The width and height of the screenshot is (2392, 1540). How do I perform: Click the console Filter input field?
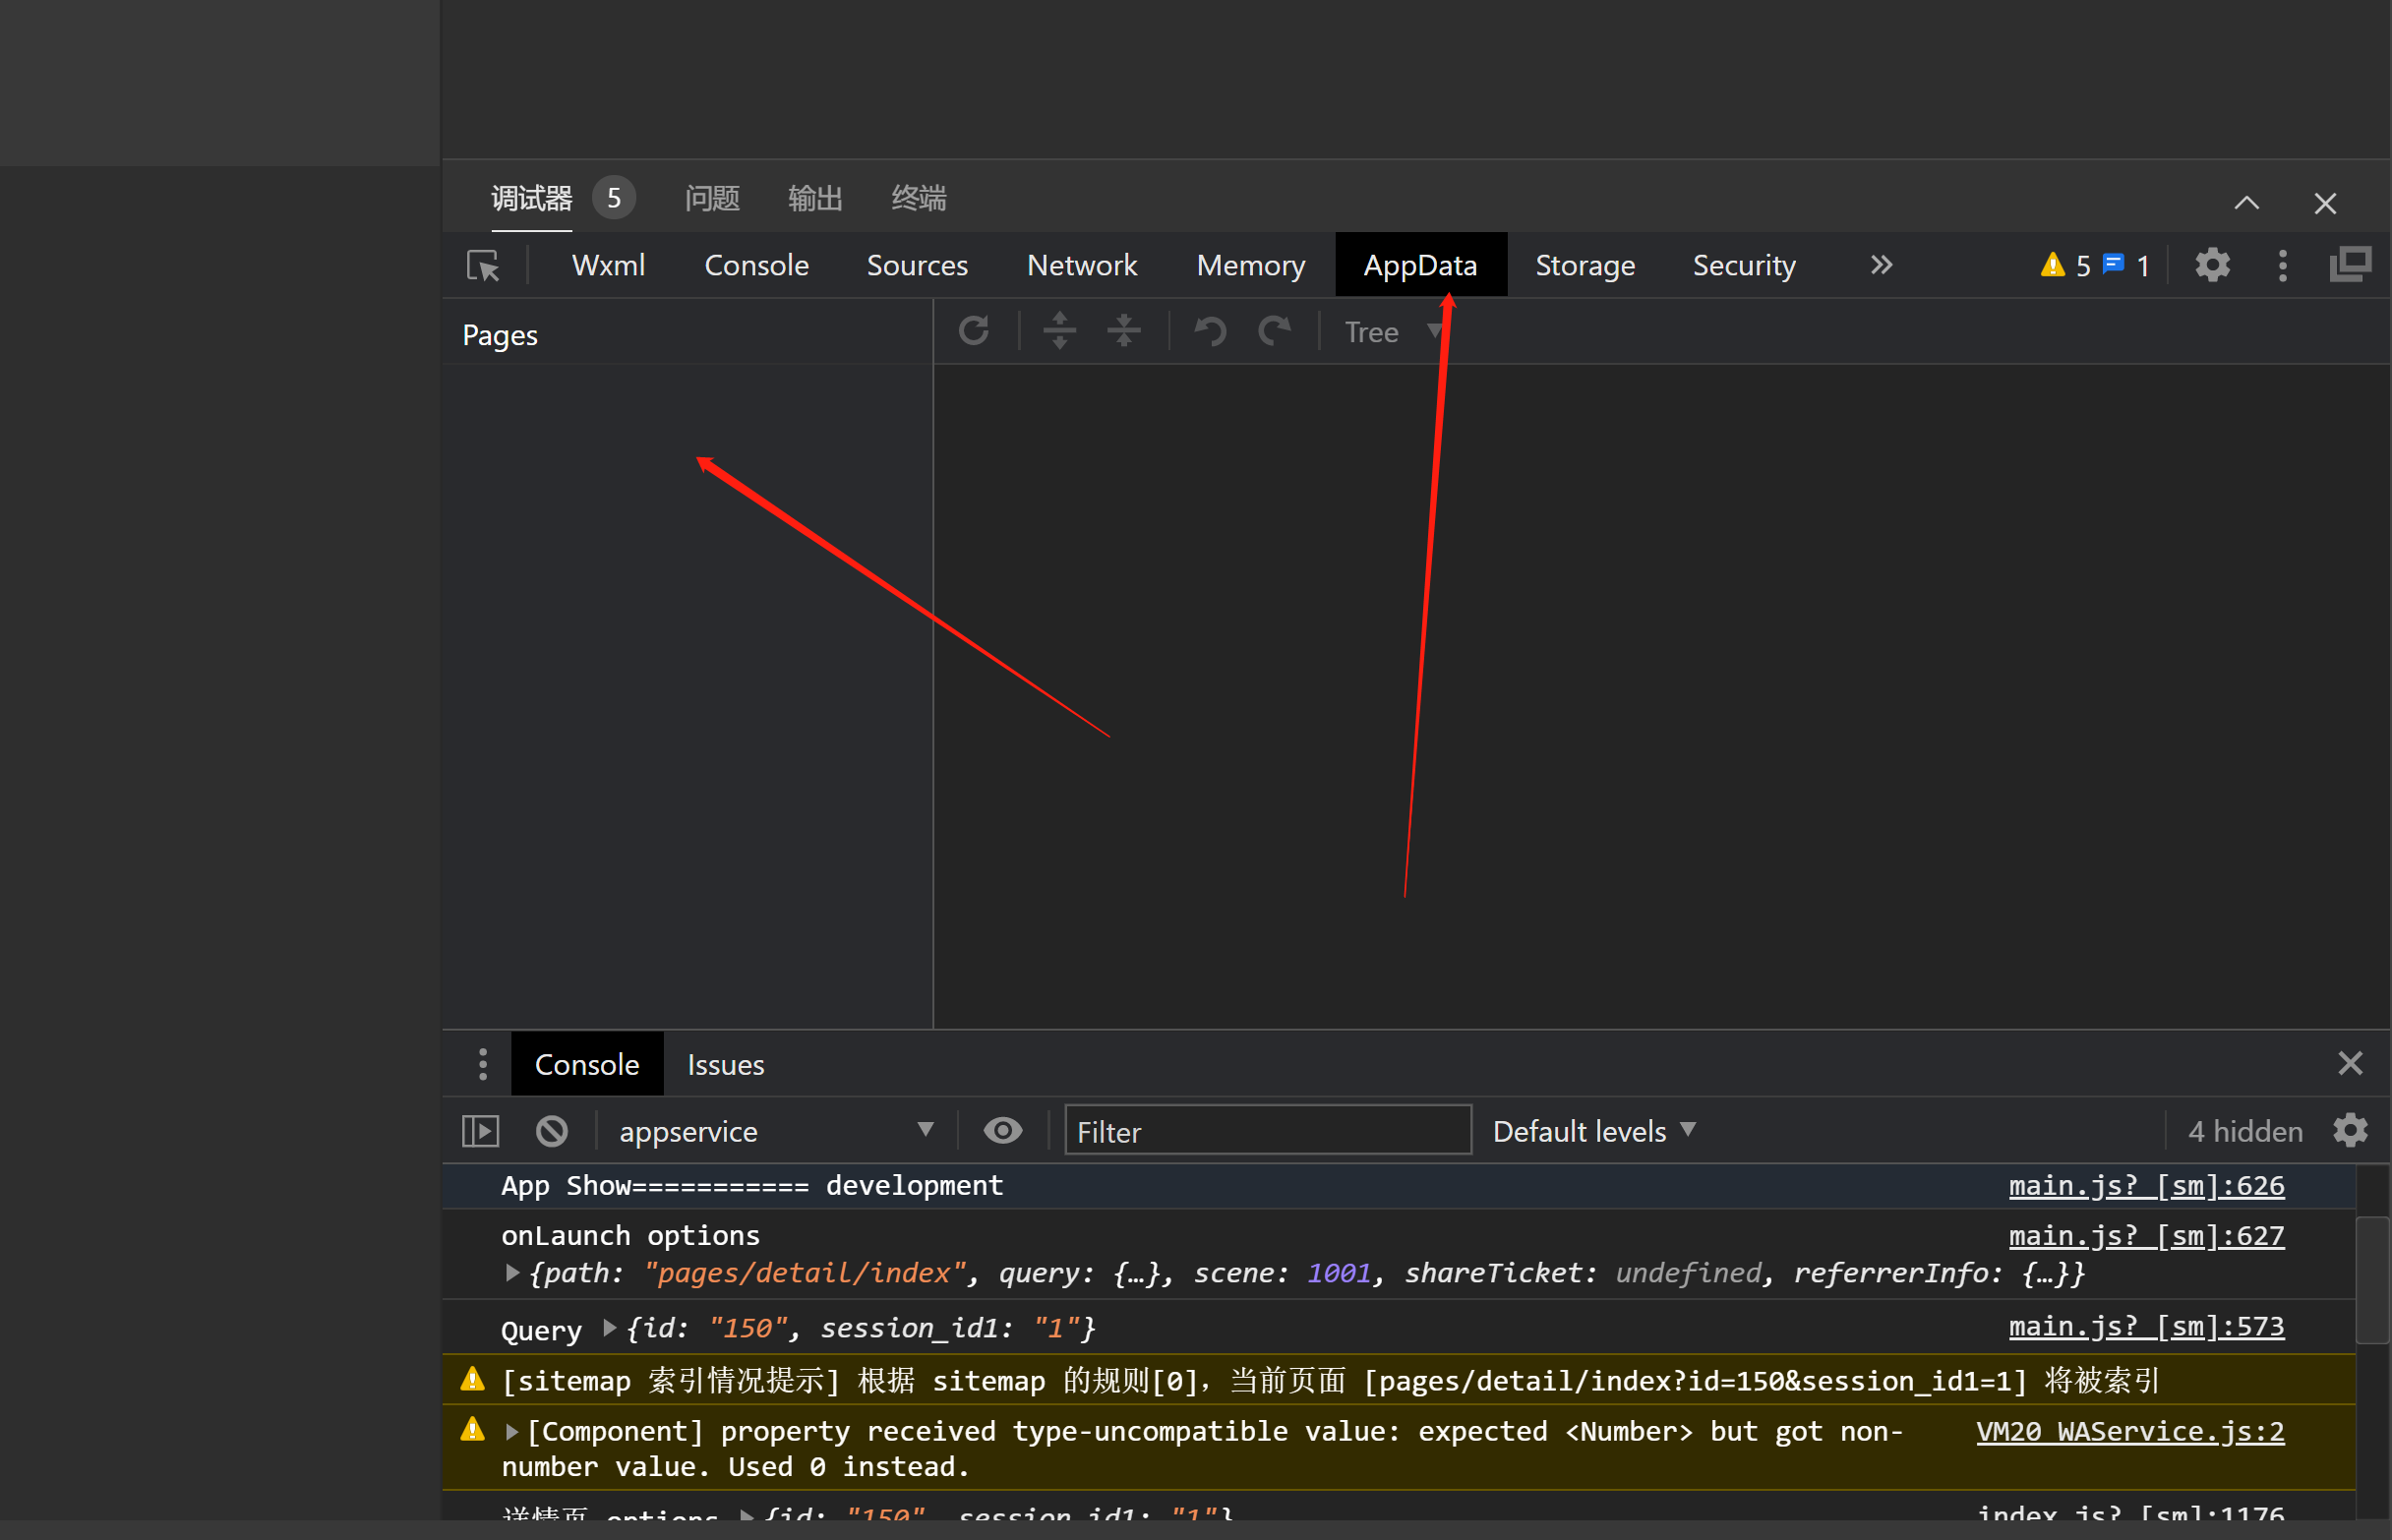pyautogui.click(x=1266, y=1131)
